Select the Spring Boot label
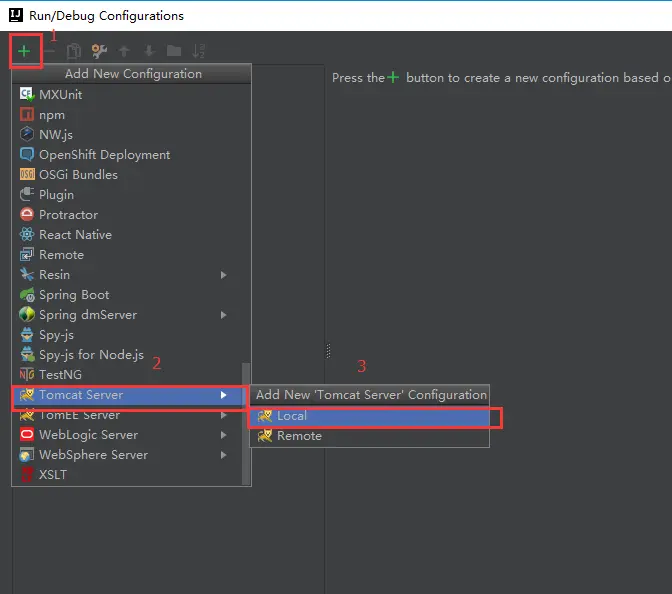This screenshot has width=672, height=594. (x=74, y=295)
